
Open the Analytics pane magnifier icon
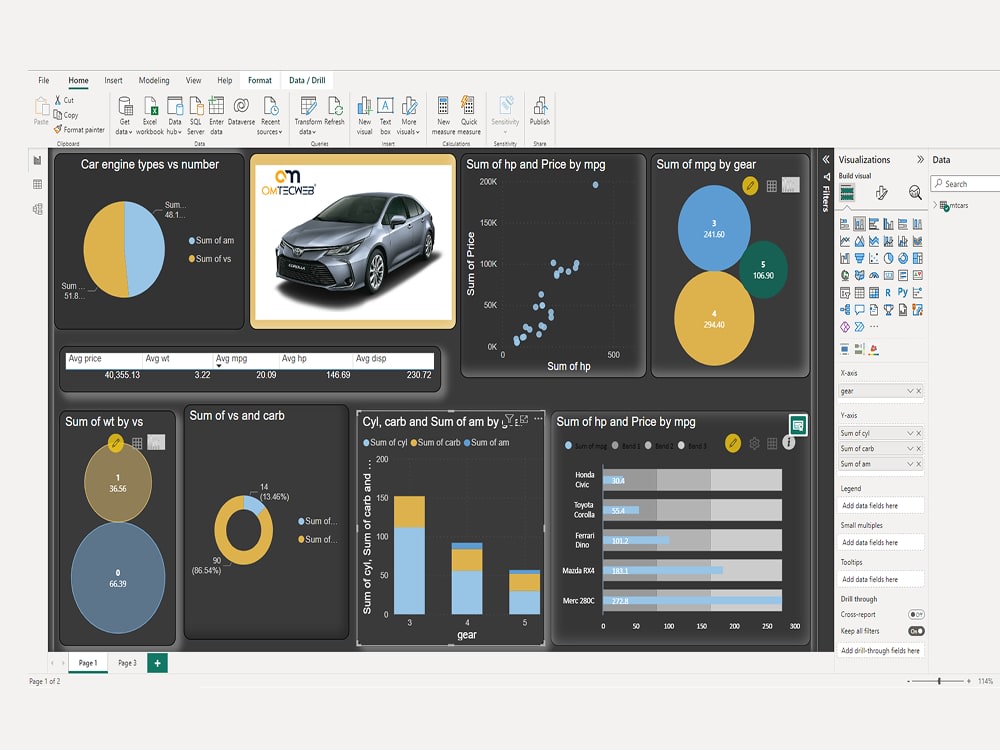[915, 192]
